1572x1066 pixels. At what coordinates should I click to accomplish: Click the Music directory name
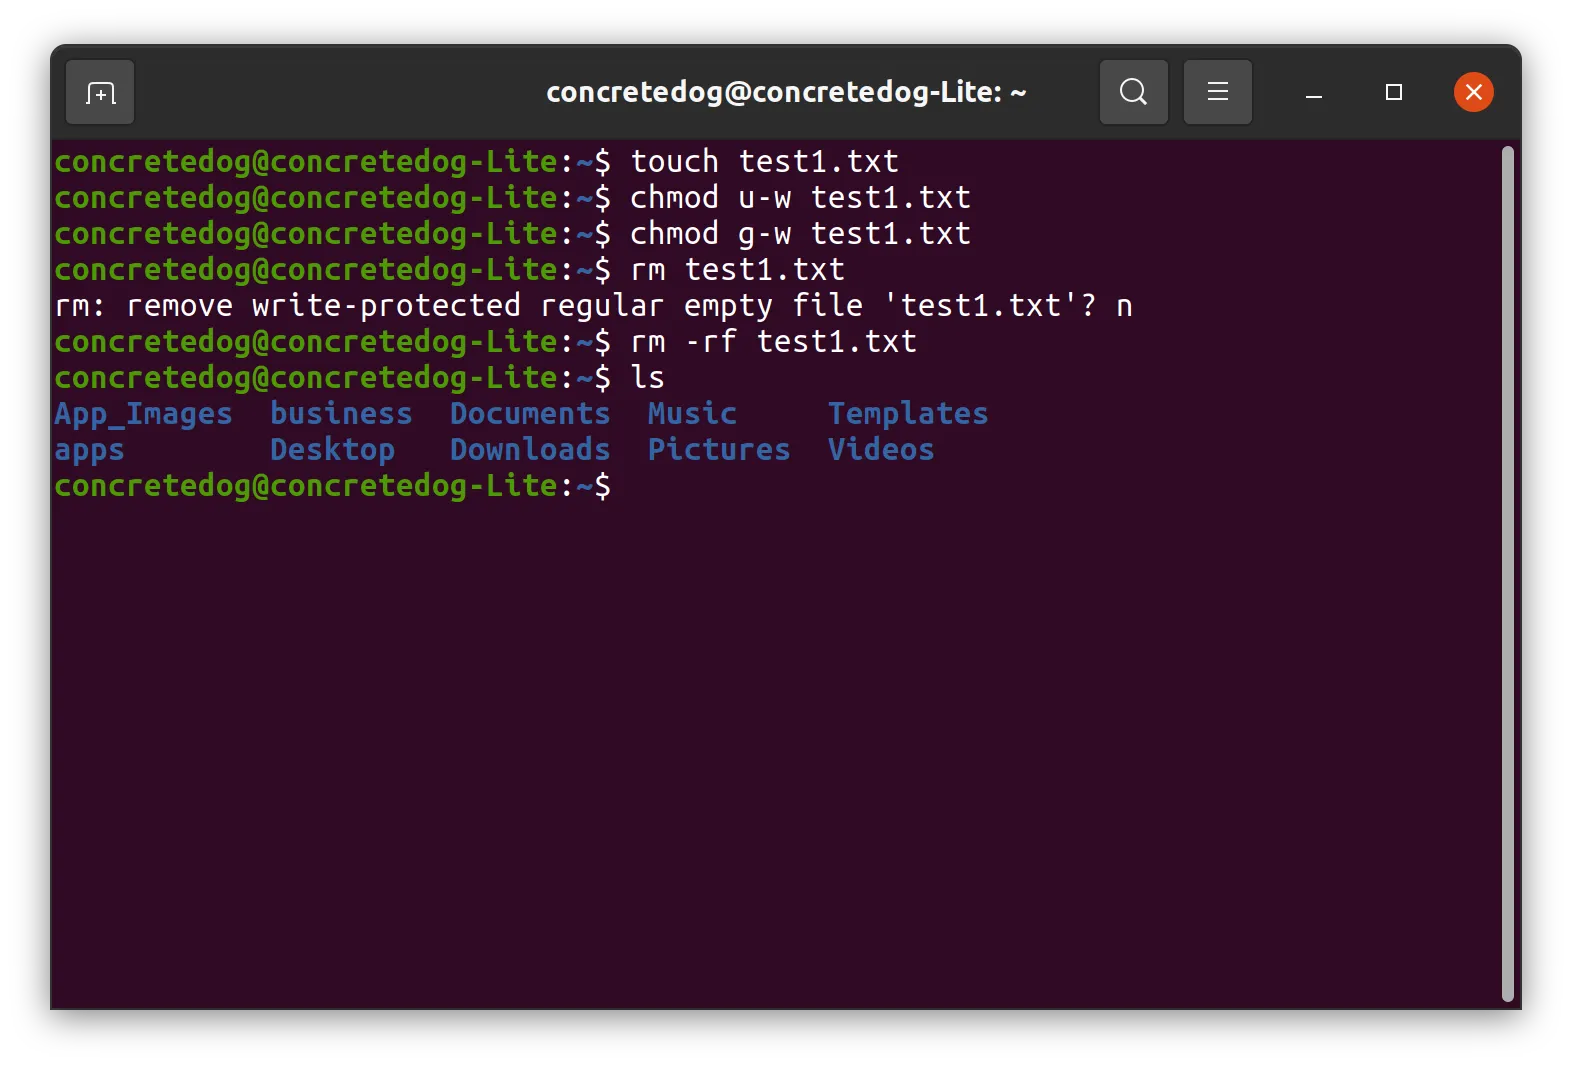pos(692,413)
